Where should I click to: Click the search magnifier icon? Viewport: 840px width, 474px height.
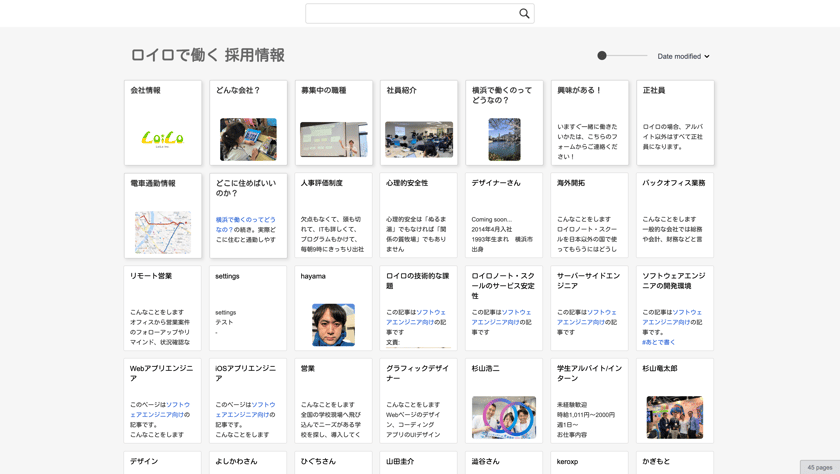coord(524,14)
